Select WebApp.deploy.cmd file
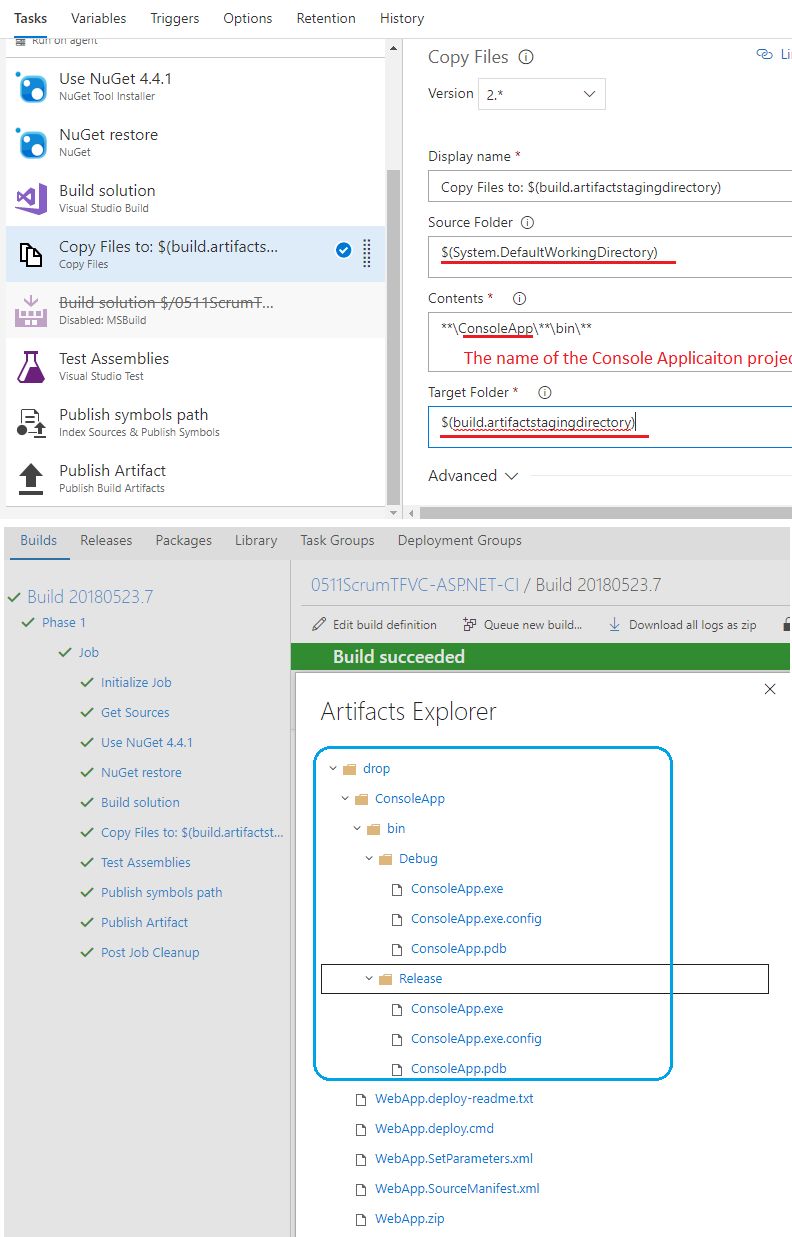Image resolution: width=792 pixels, height=1237 pixels. pos(434,1129)
